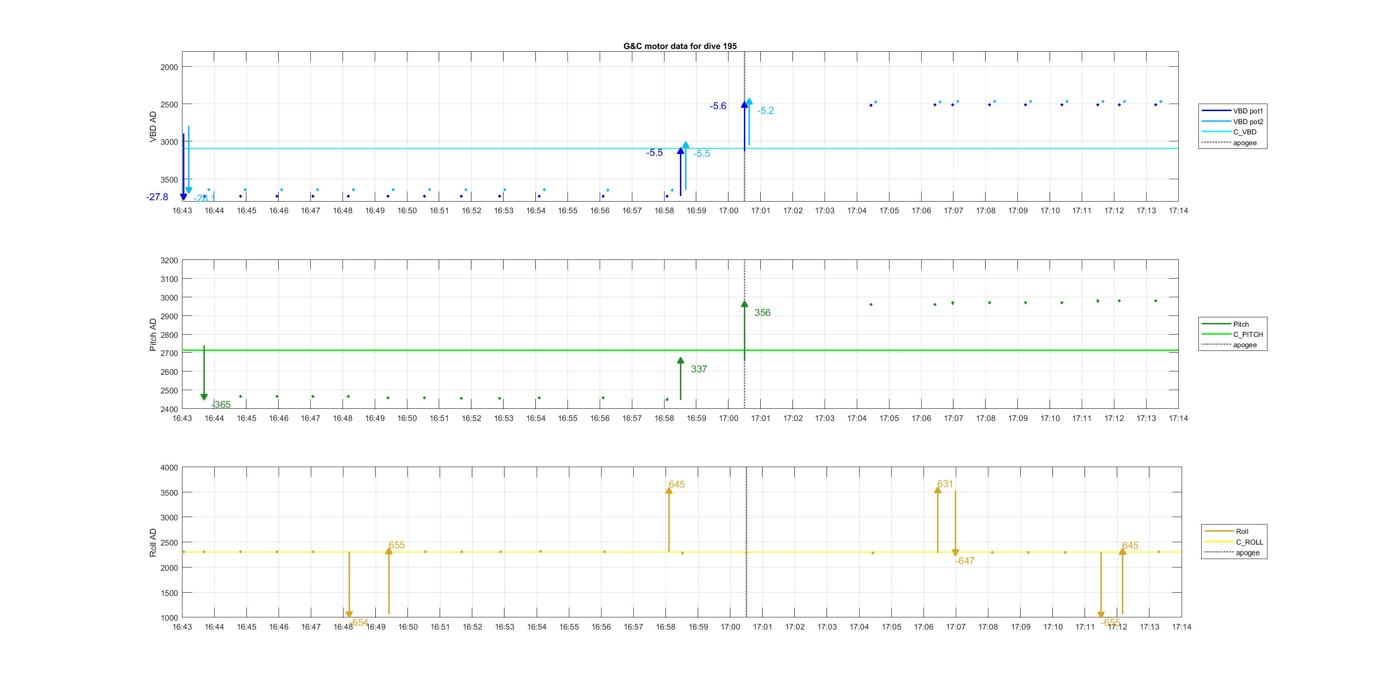1400x693 pixels.
Task: Click the "-655" roll data label
Action: click(1111, 622)
